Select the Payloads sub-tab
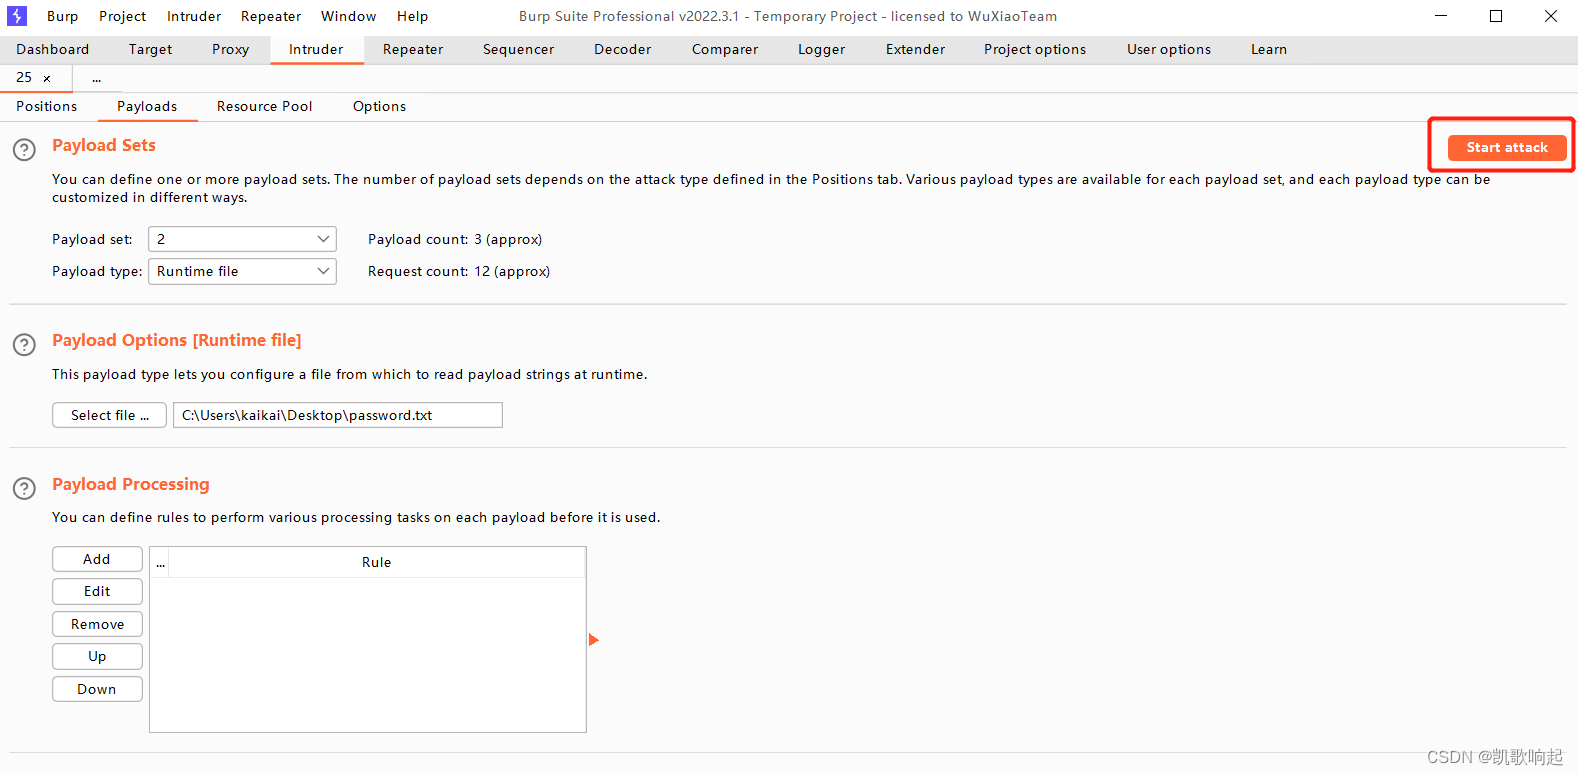The width and height of the screenshot is (1578, 775). click(x=147, y=106)
